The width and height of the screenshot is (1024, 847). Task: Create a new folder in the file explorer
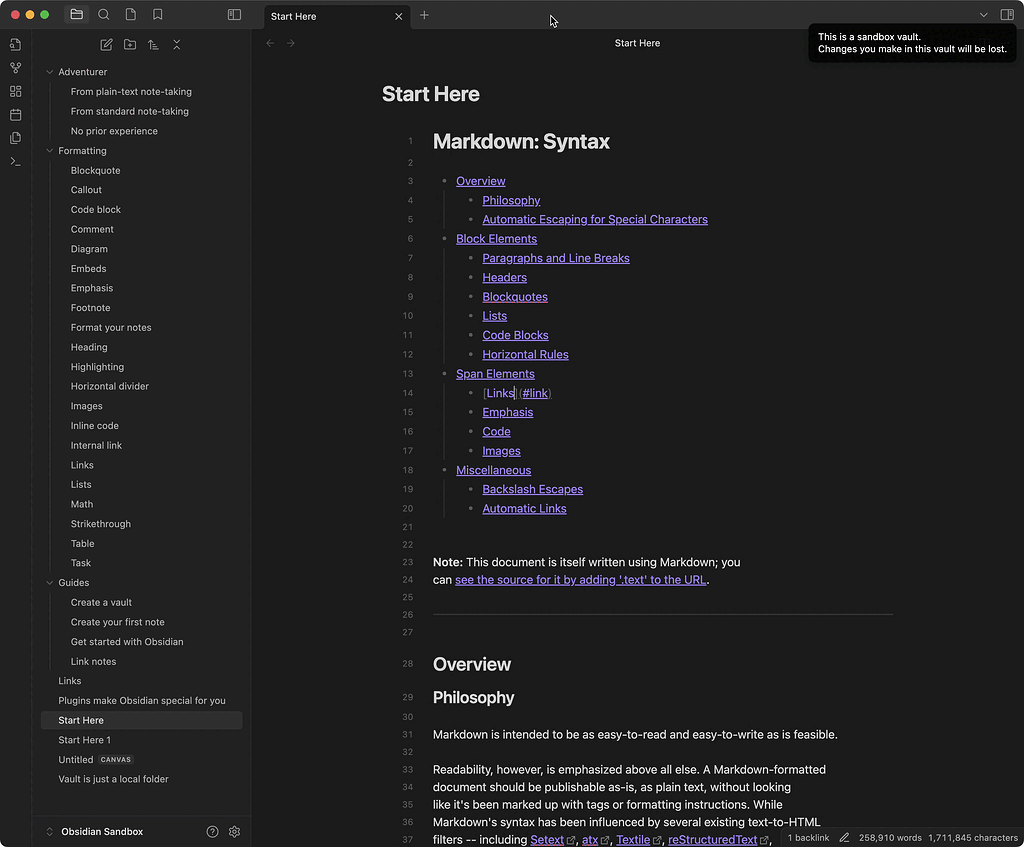[x=129, y=45]
